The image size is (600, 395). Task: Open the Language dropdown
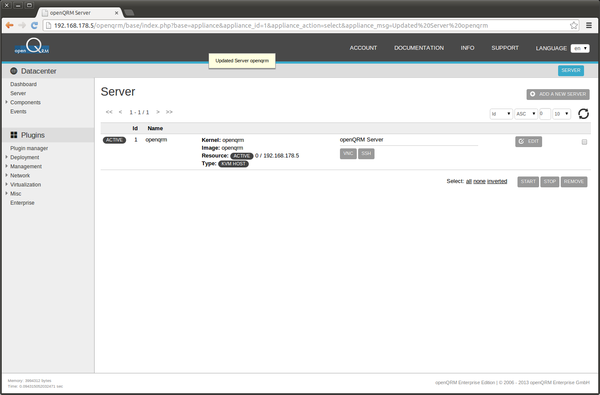click(x=580, y=48)
